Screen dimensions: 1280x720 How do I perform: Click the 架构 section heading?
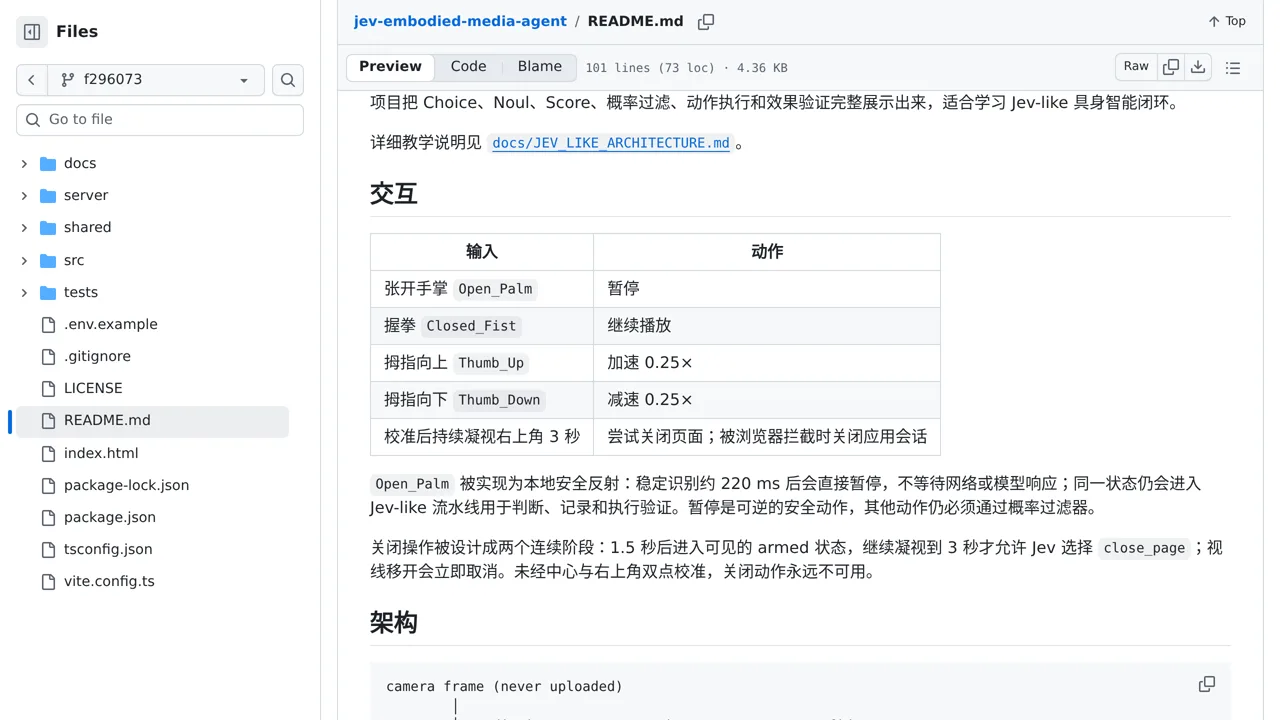pyautogui.click(x=394, y=622)
